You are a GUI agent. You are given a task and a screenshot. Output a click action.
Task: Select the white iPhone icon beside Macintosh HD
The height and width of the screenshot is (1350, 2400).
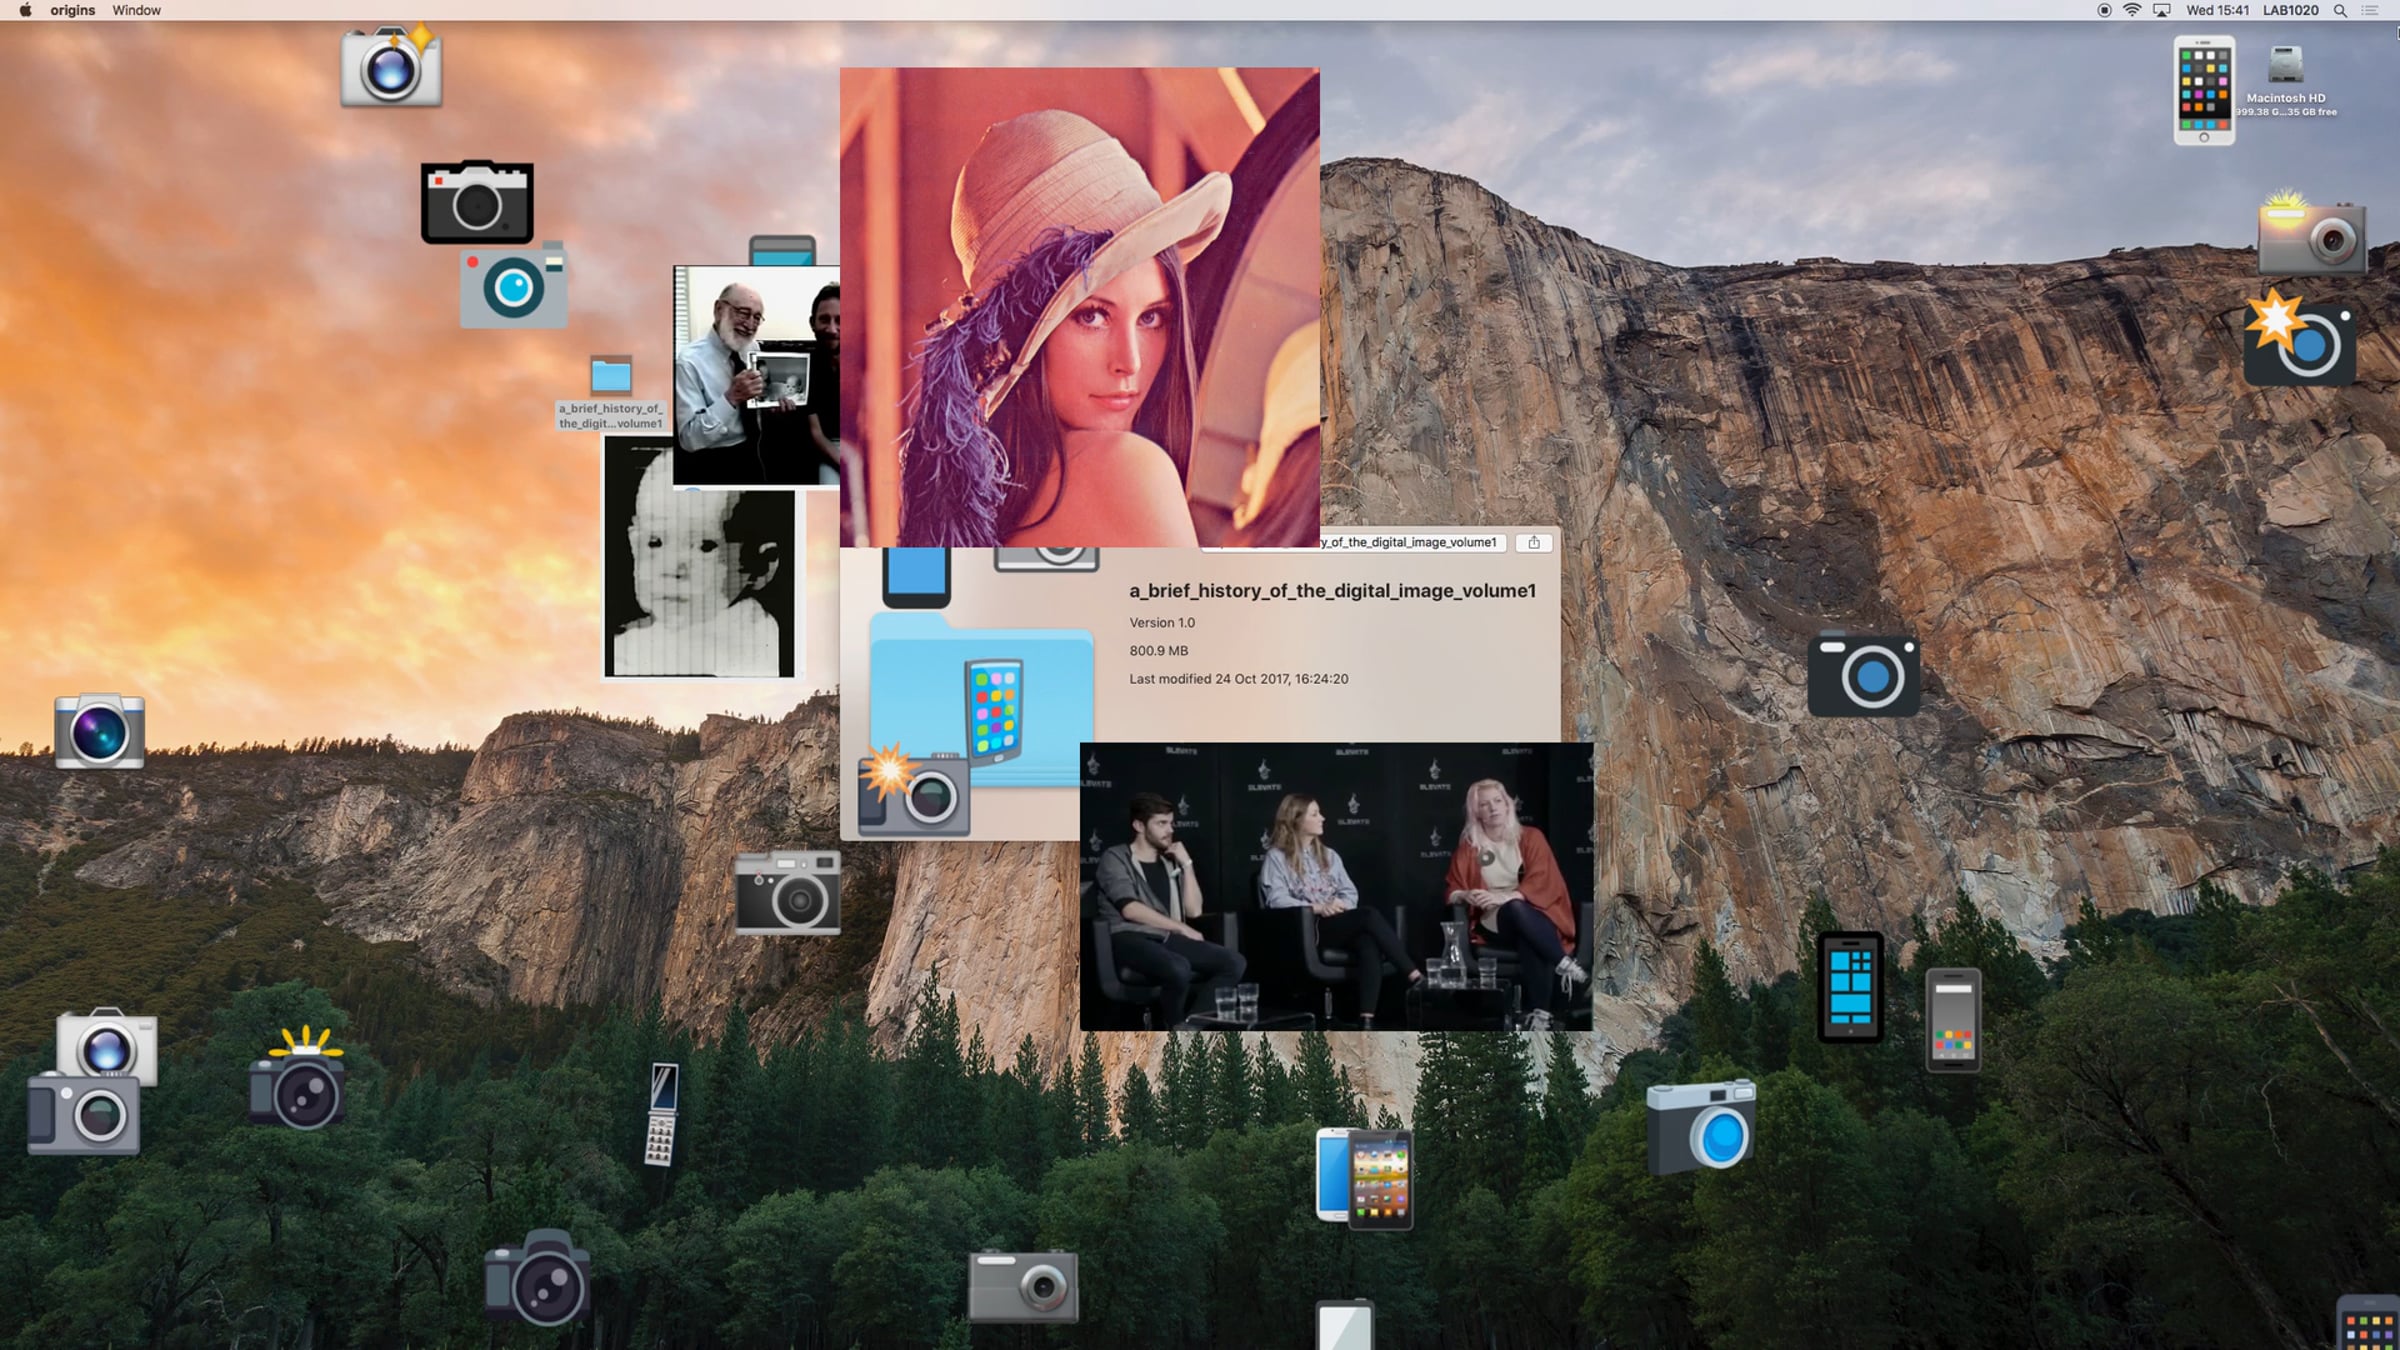2204,91
